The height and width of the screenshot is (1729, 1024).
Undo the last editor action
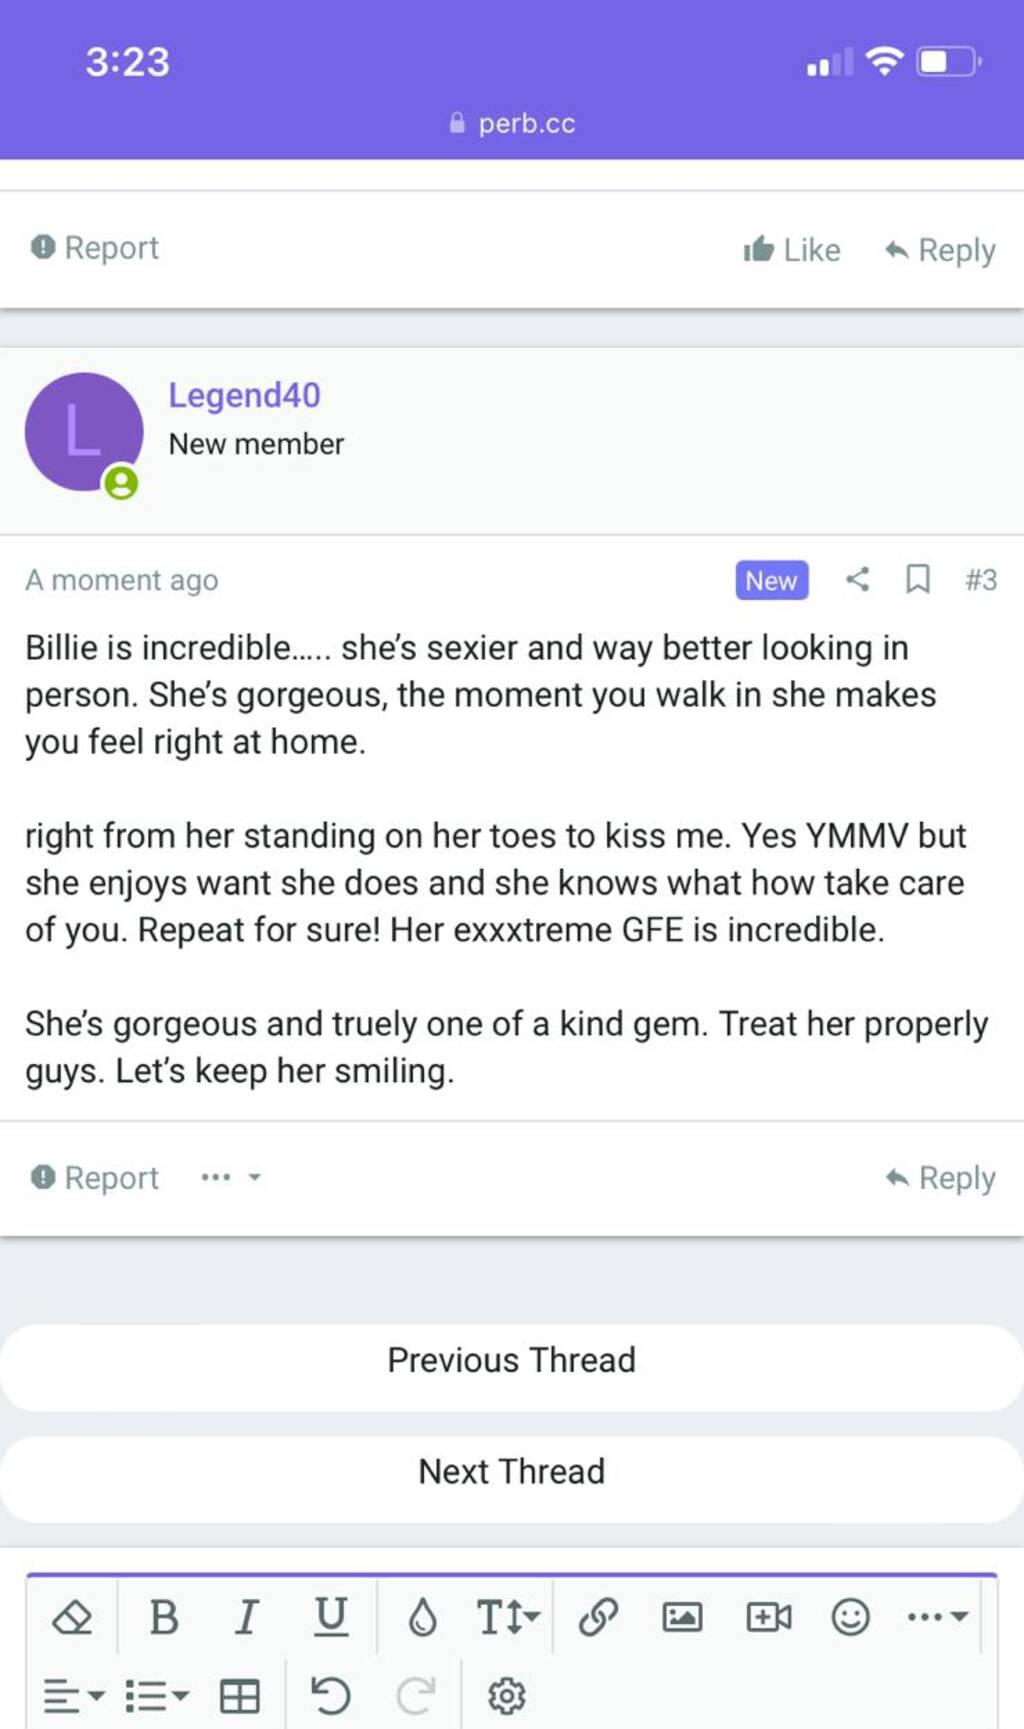tap(330, 1696)
